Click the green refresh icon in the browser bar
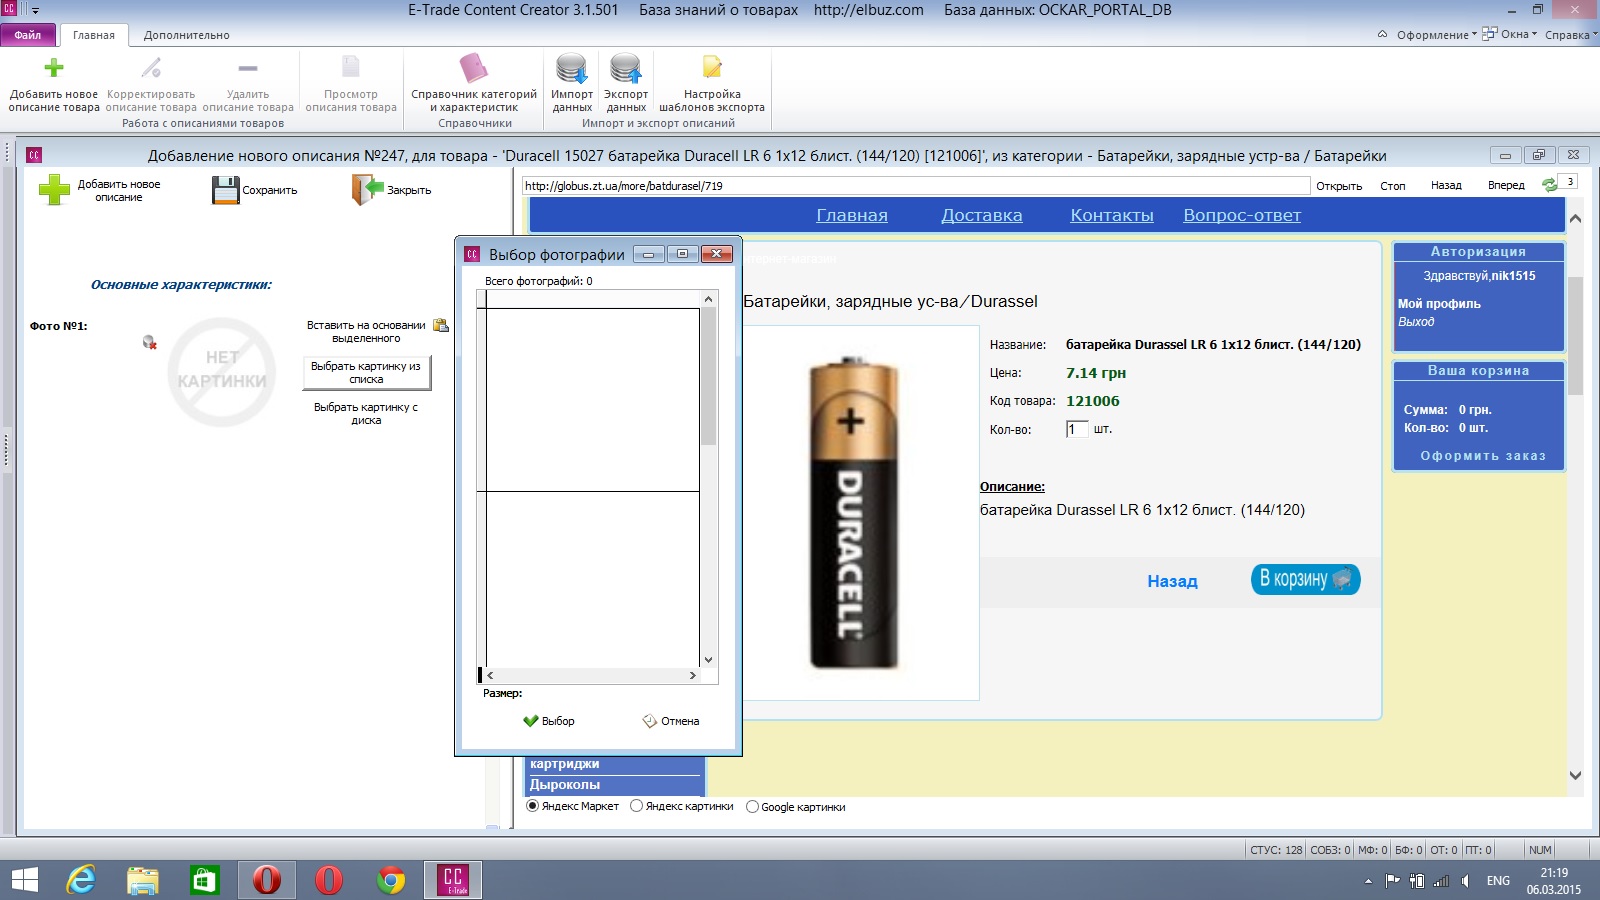 coord(1550,185)
